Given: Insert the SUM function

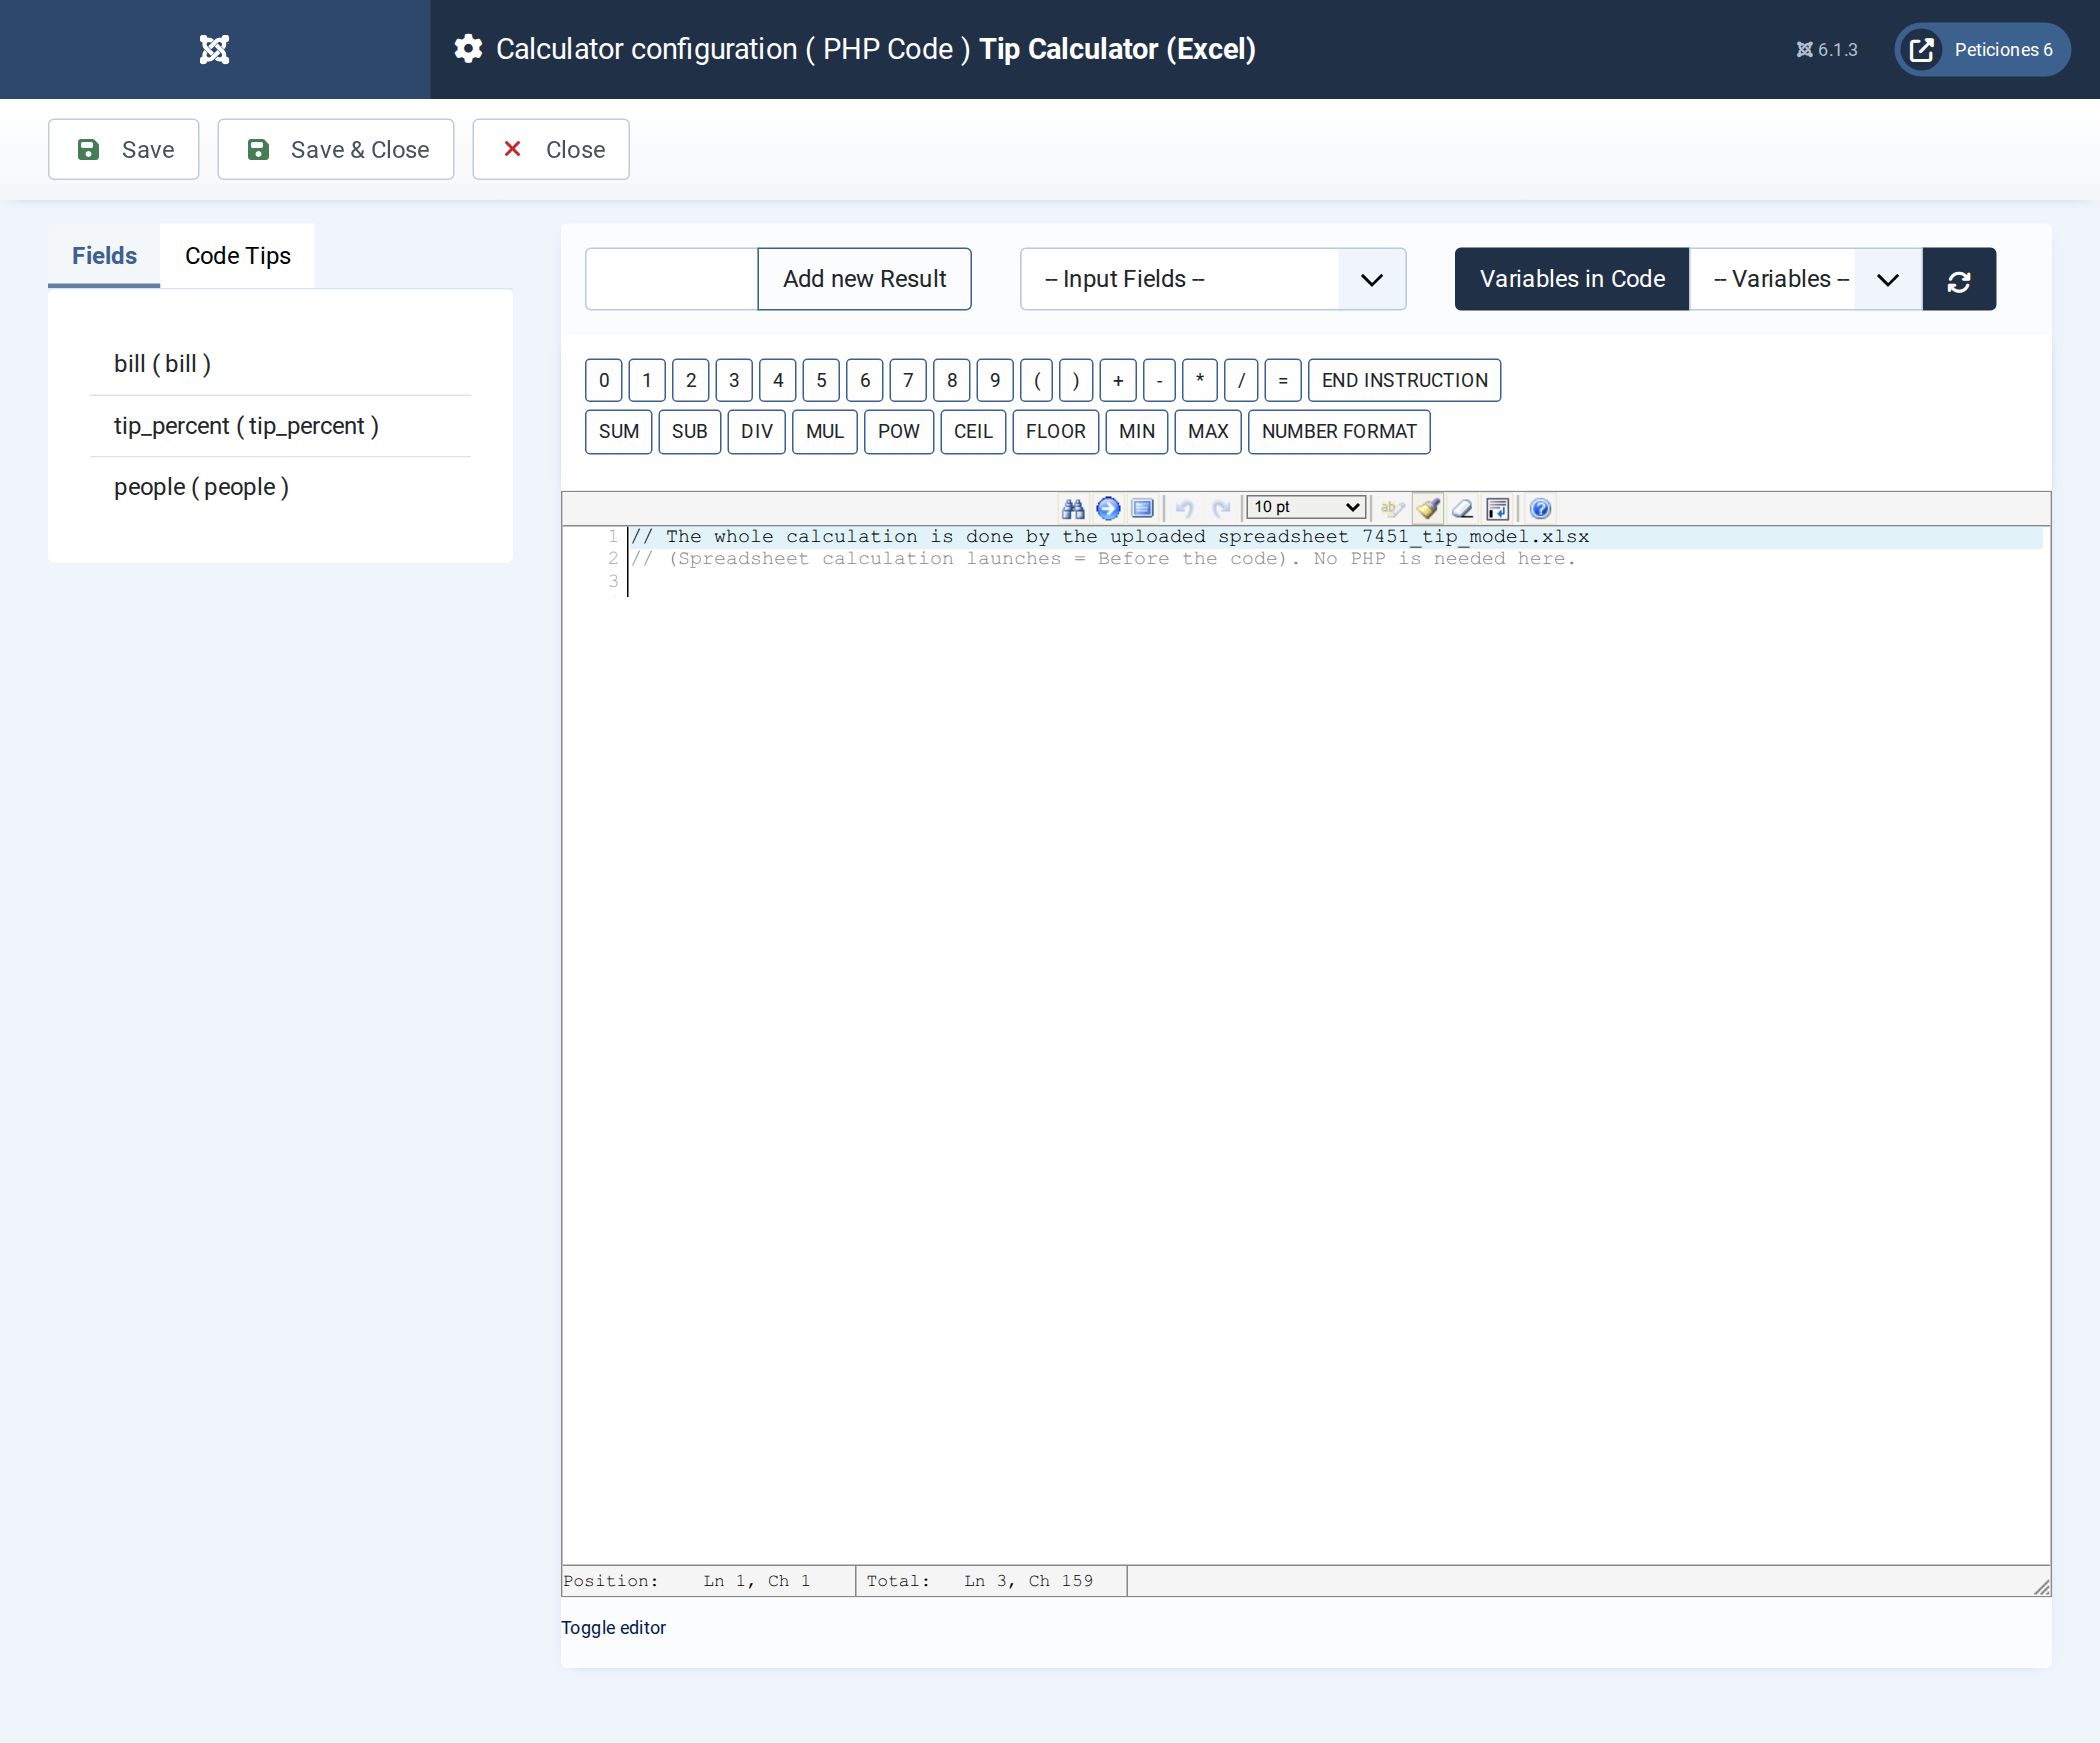Looking at the screenshot, I should click(619, 431).
